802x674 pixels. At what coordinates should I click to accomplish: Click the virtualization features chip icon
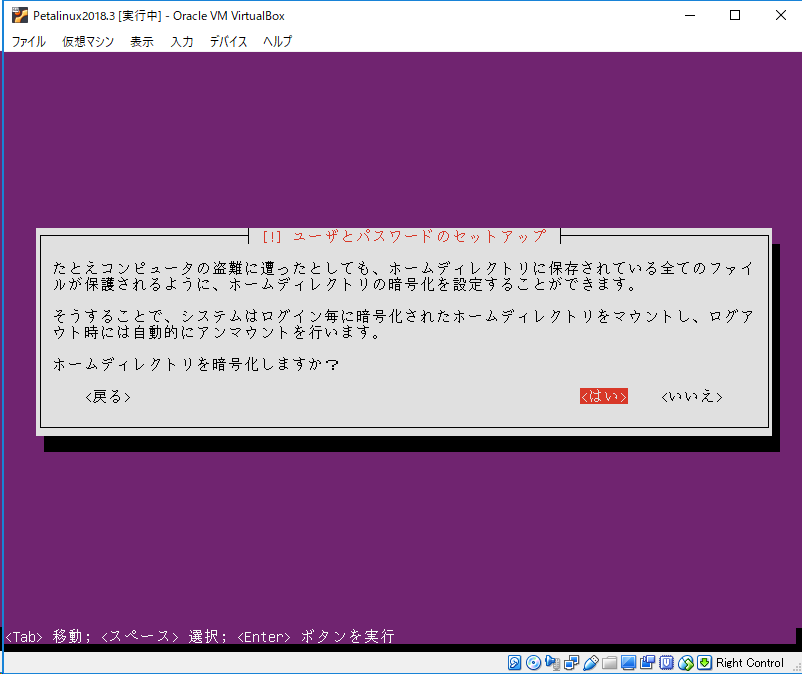[x=666, y=662]
